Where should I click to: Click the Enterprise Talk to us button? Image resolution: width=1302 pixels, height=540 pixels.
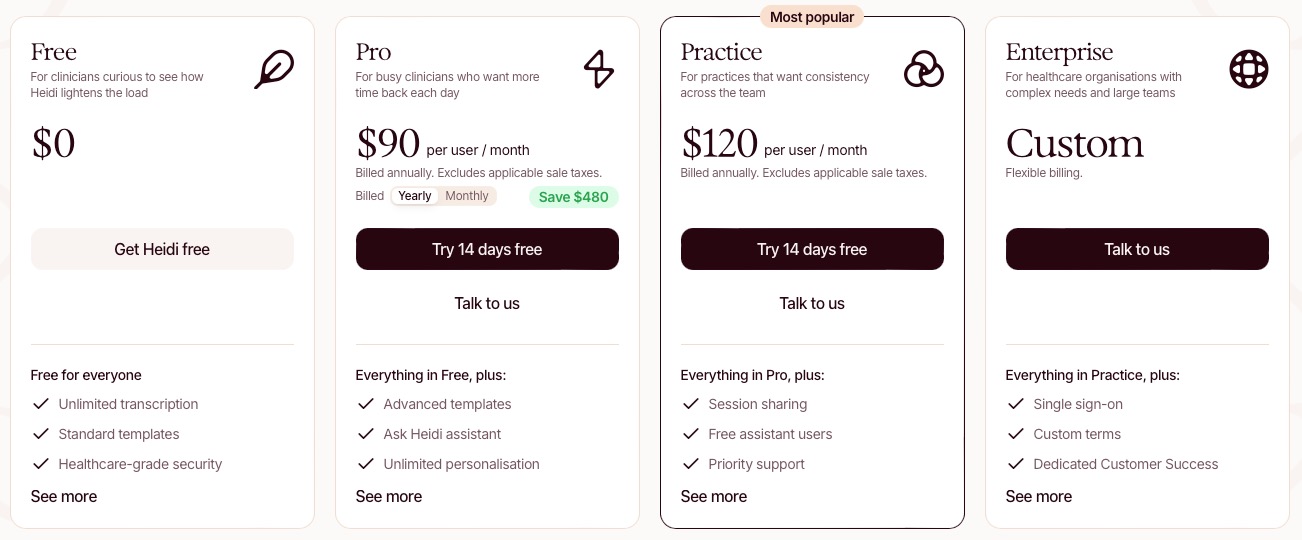pyautogui.click(x=1137, y=249)
